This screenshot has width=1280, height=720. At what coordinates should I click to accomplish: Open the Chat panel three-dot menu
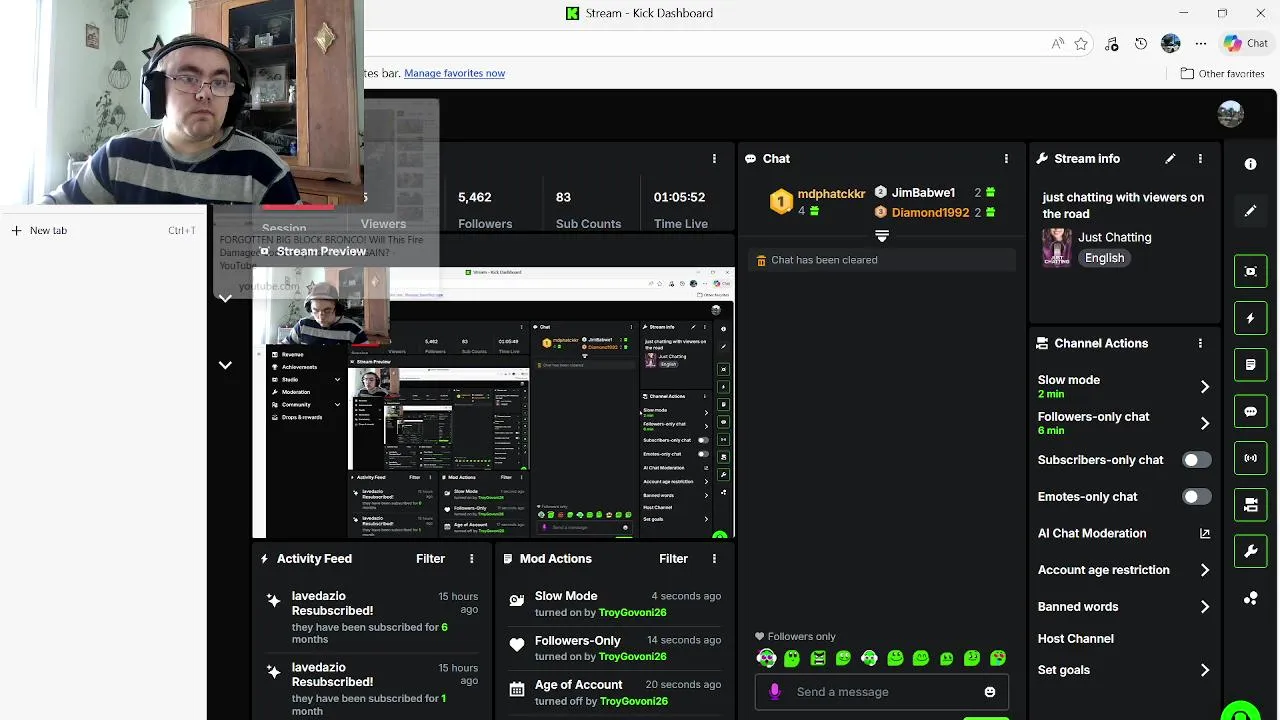[1006, 159]
